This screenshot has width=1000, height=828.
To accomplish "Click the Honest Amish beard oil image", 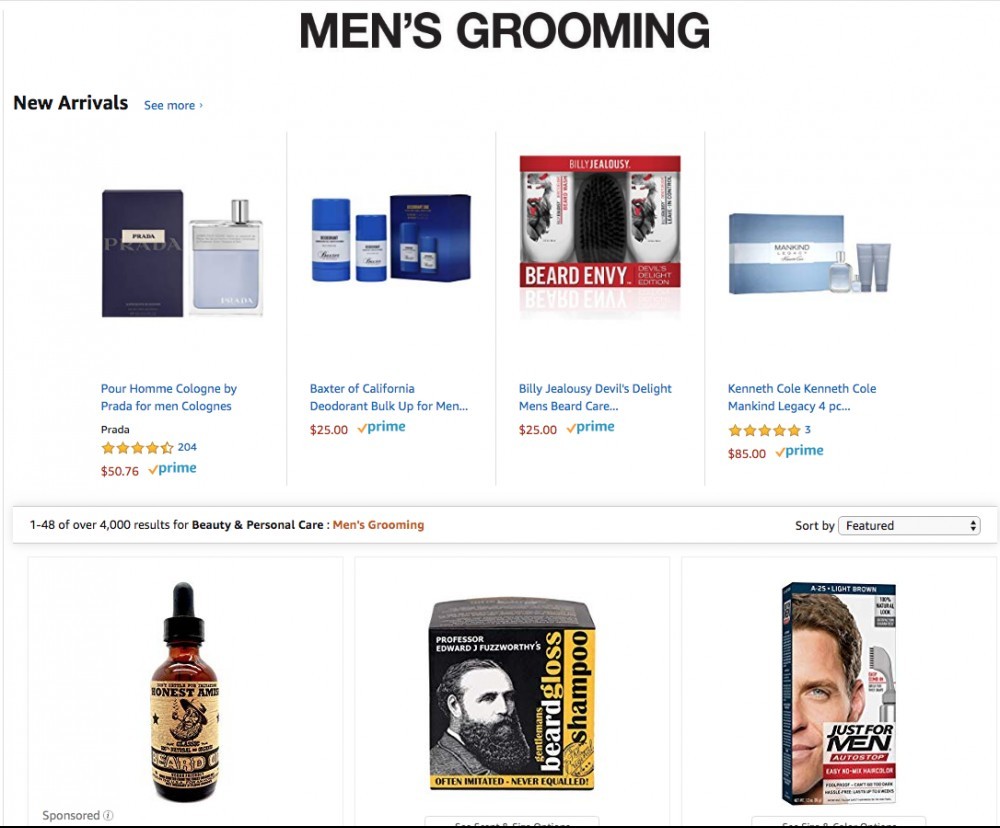I will [184, 692].
